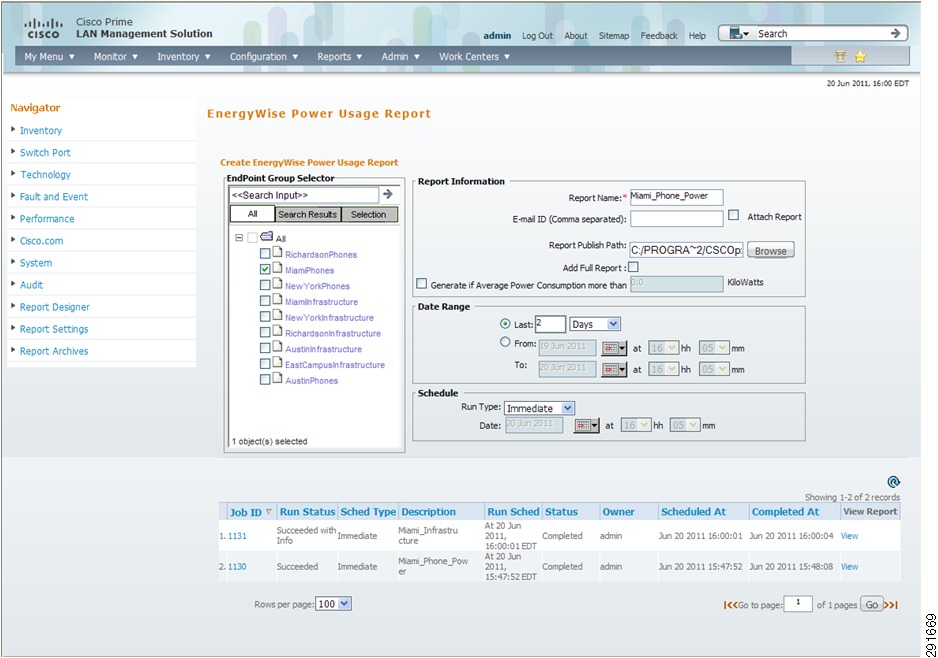938x658 pixels.
Task: Enable the Attach Report checkbox
Action: (733, 215)
